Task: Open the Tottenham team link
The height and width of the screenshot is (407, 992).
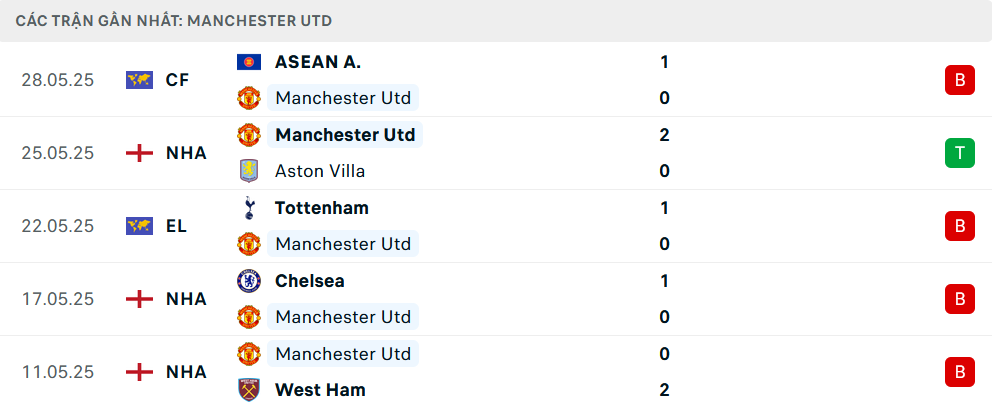Action: 321,208
